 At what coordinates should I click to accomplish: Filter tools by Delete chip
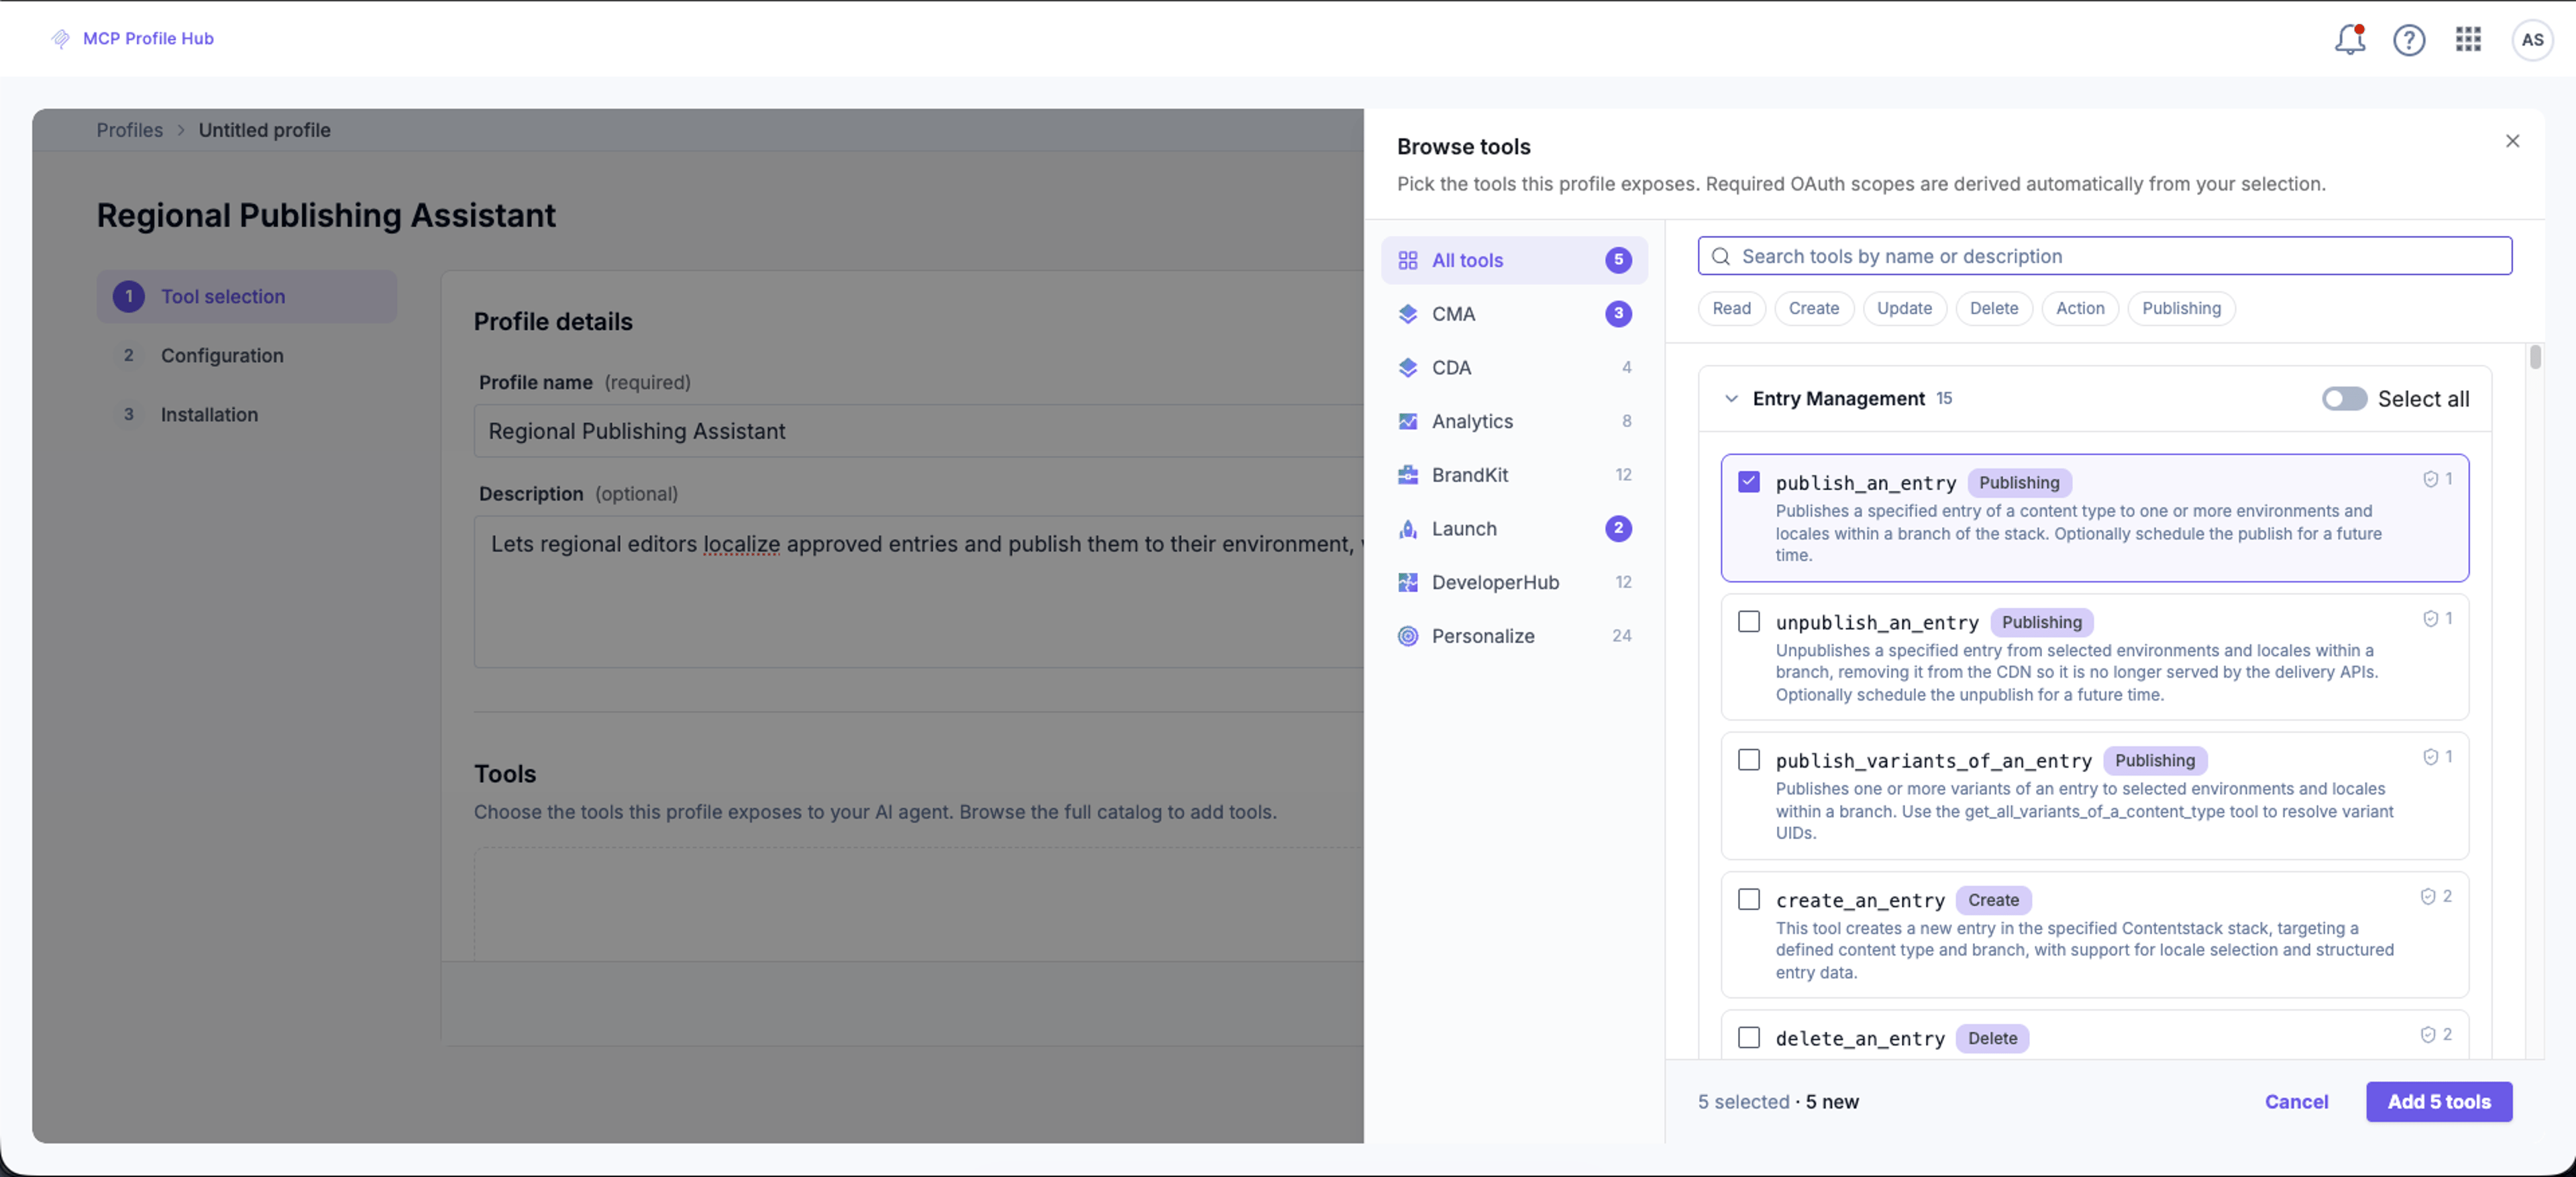tap(1993, 308)
